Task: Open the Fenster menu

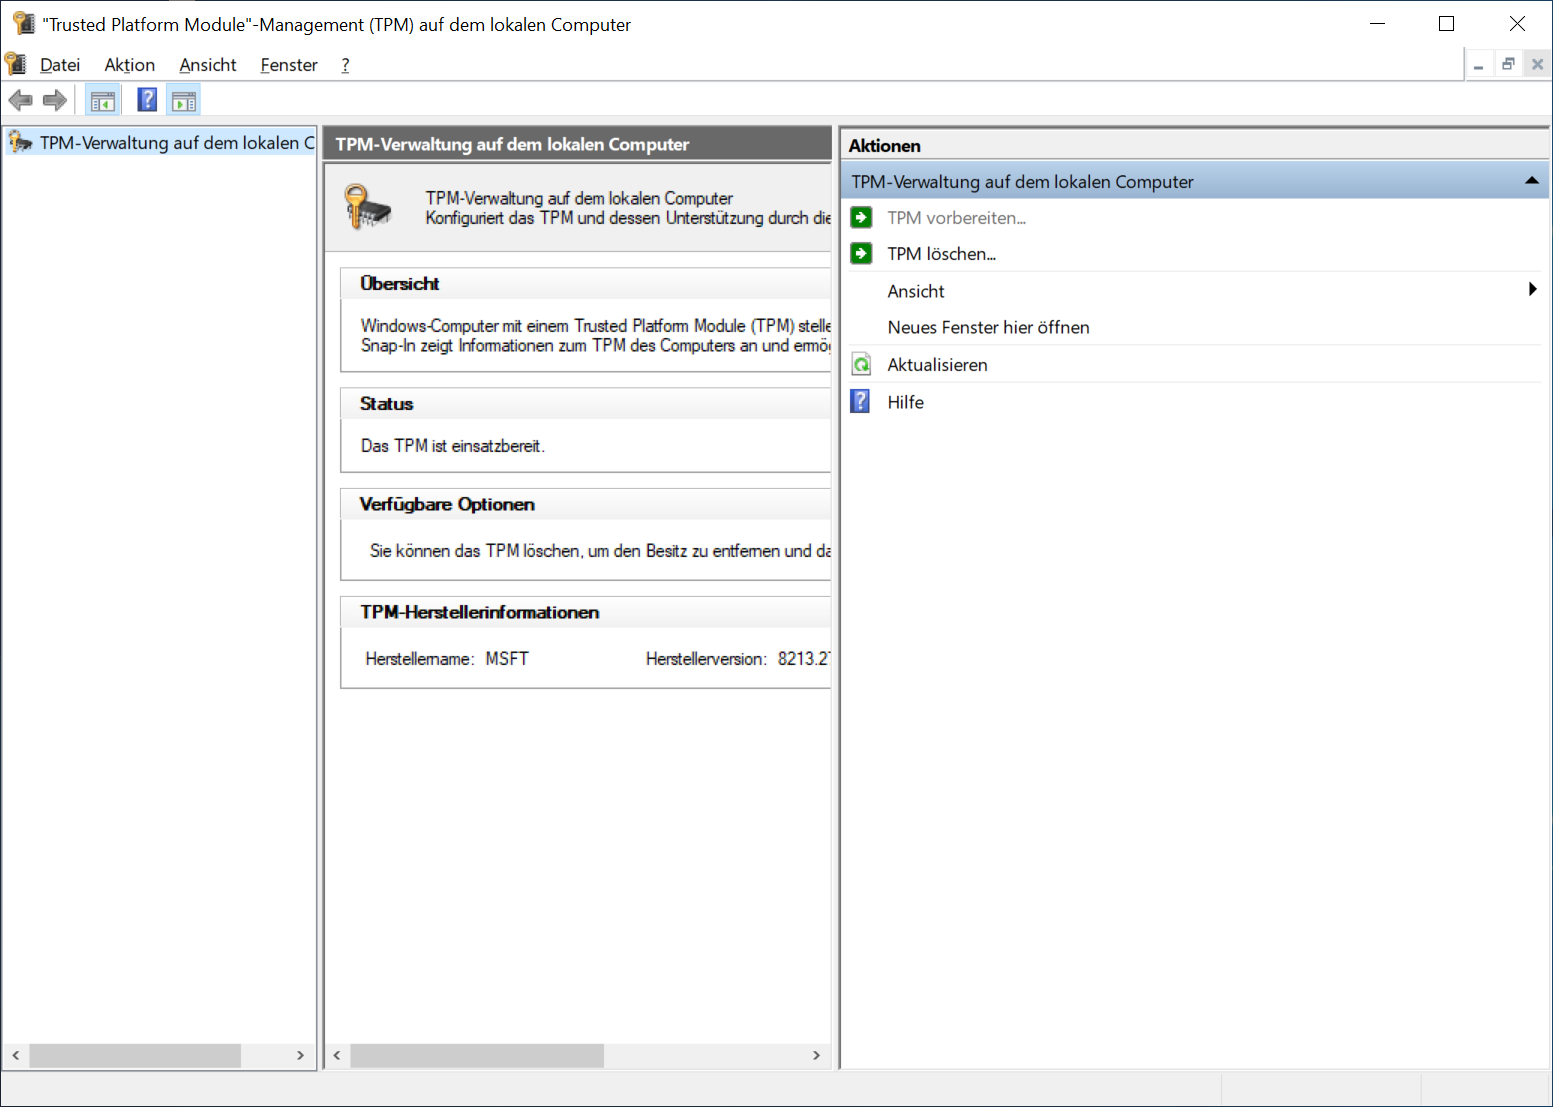Action: pyautogui.click(x=289, y=65)
